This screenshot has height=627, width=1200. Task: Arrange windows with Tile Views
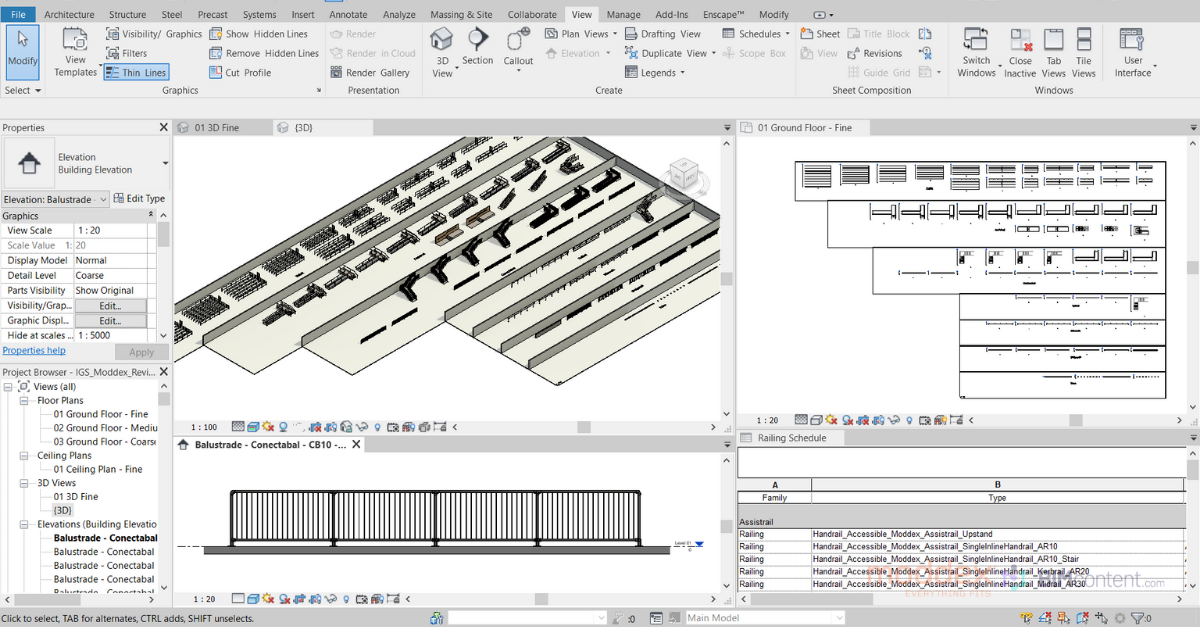coord(1084,52)
